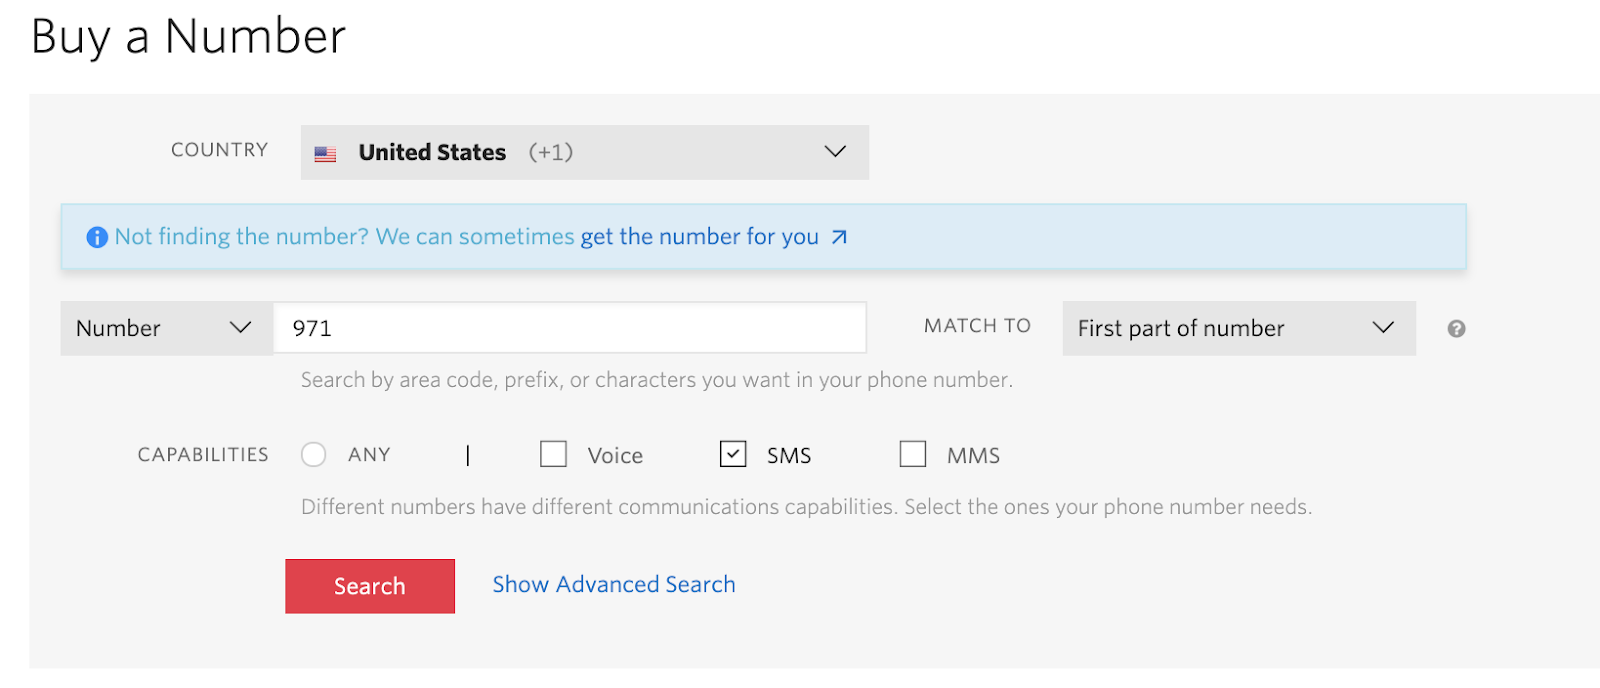Expand the First part of number dropdown
The image size is (1600, 688).
(1238, 328)
